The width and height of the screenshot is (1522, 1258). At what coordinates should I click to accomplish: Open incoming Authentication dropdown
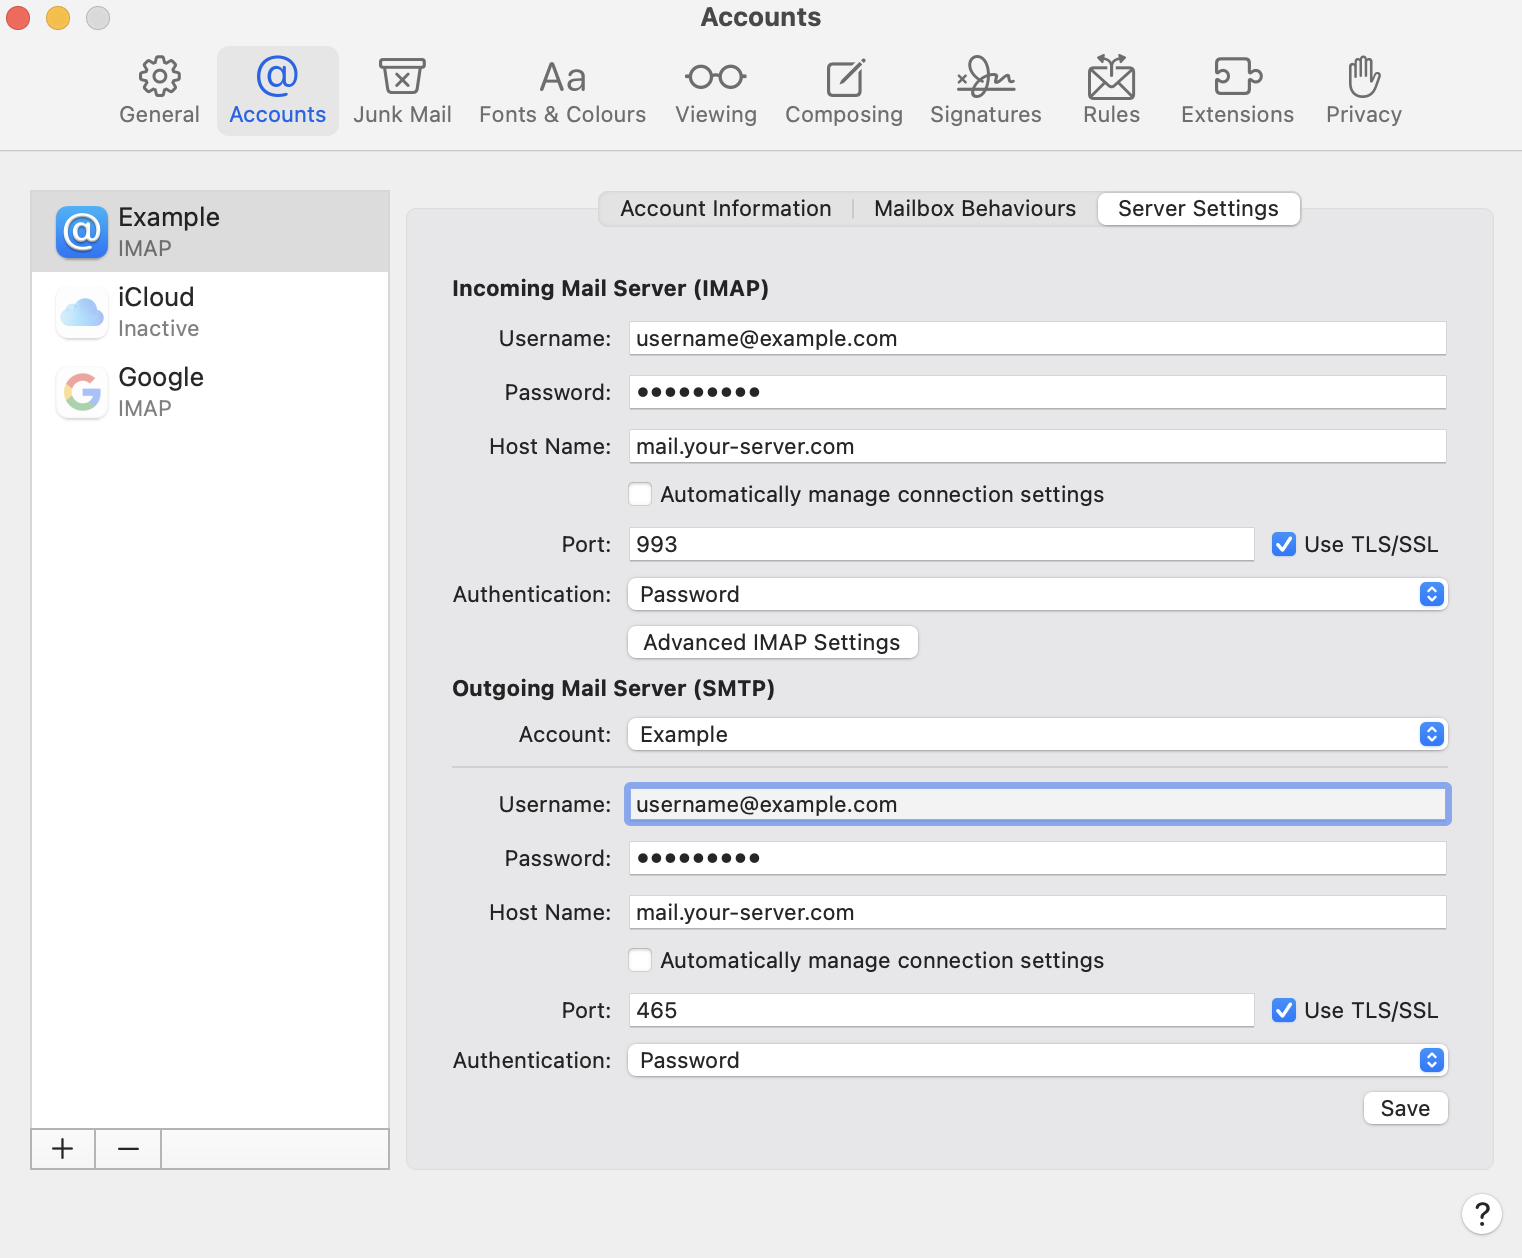pos(1037,594)
